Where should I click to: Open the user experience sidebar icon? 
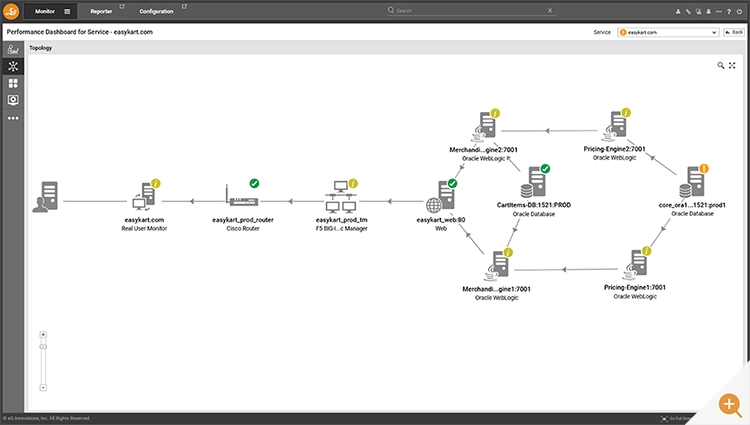(x=13, y=49)
